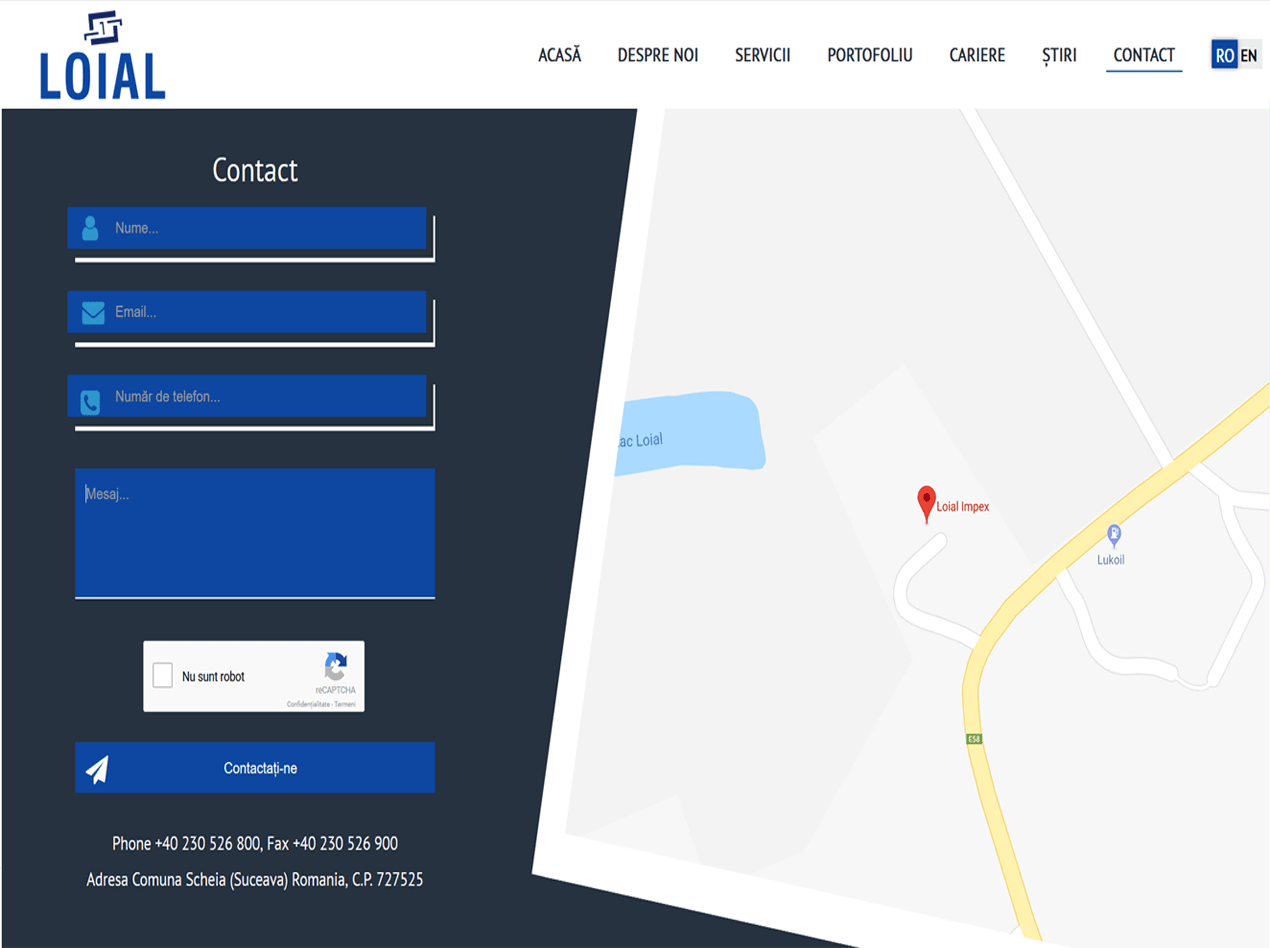Viewport: 1270px width, 948px height.
Task: Click the Lukoil gas station marker
Action: coord(1113,535)
